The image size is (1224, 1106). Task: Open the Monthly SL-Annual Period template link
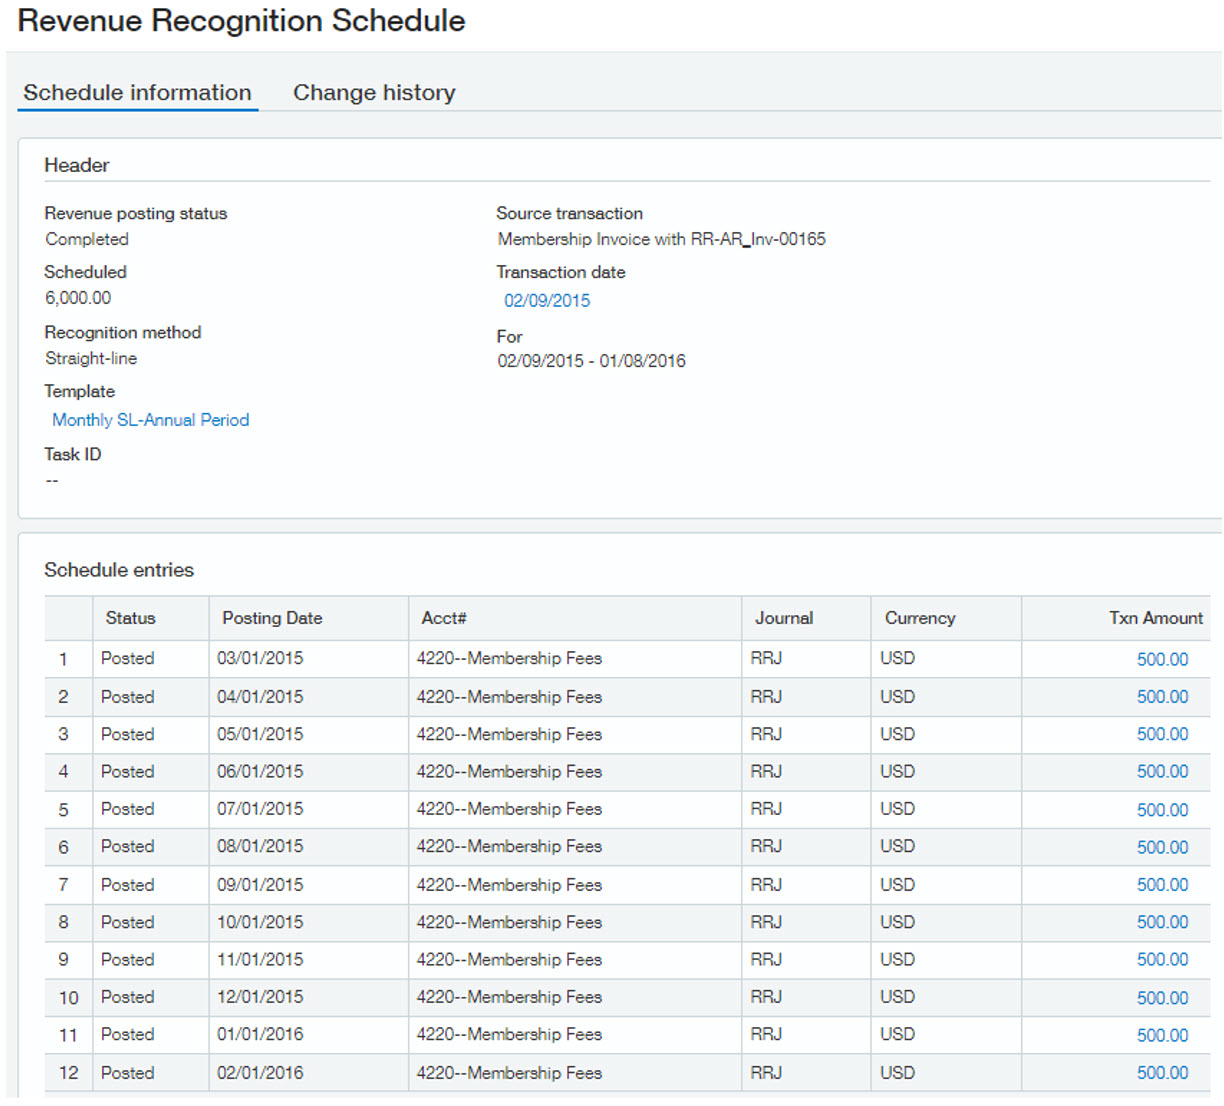150,420
